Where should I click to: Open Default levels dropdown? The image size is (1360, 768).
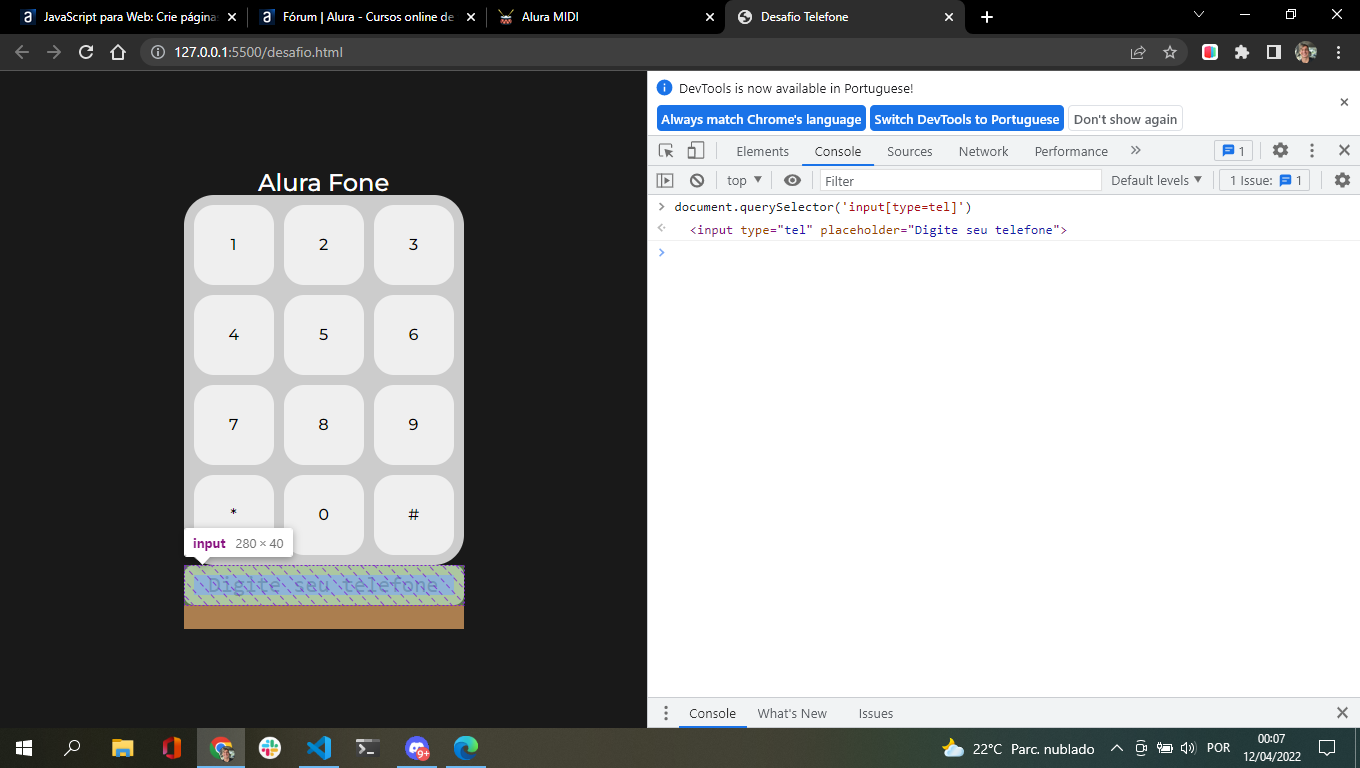click(1156, 180)
